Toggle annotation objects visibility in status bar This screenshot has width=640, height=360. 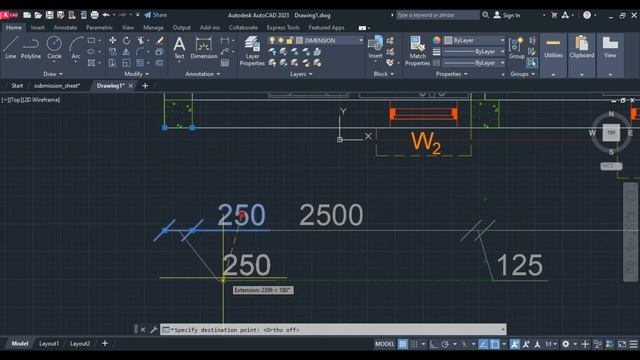coord(514,344)
